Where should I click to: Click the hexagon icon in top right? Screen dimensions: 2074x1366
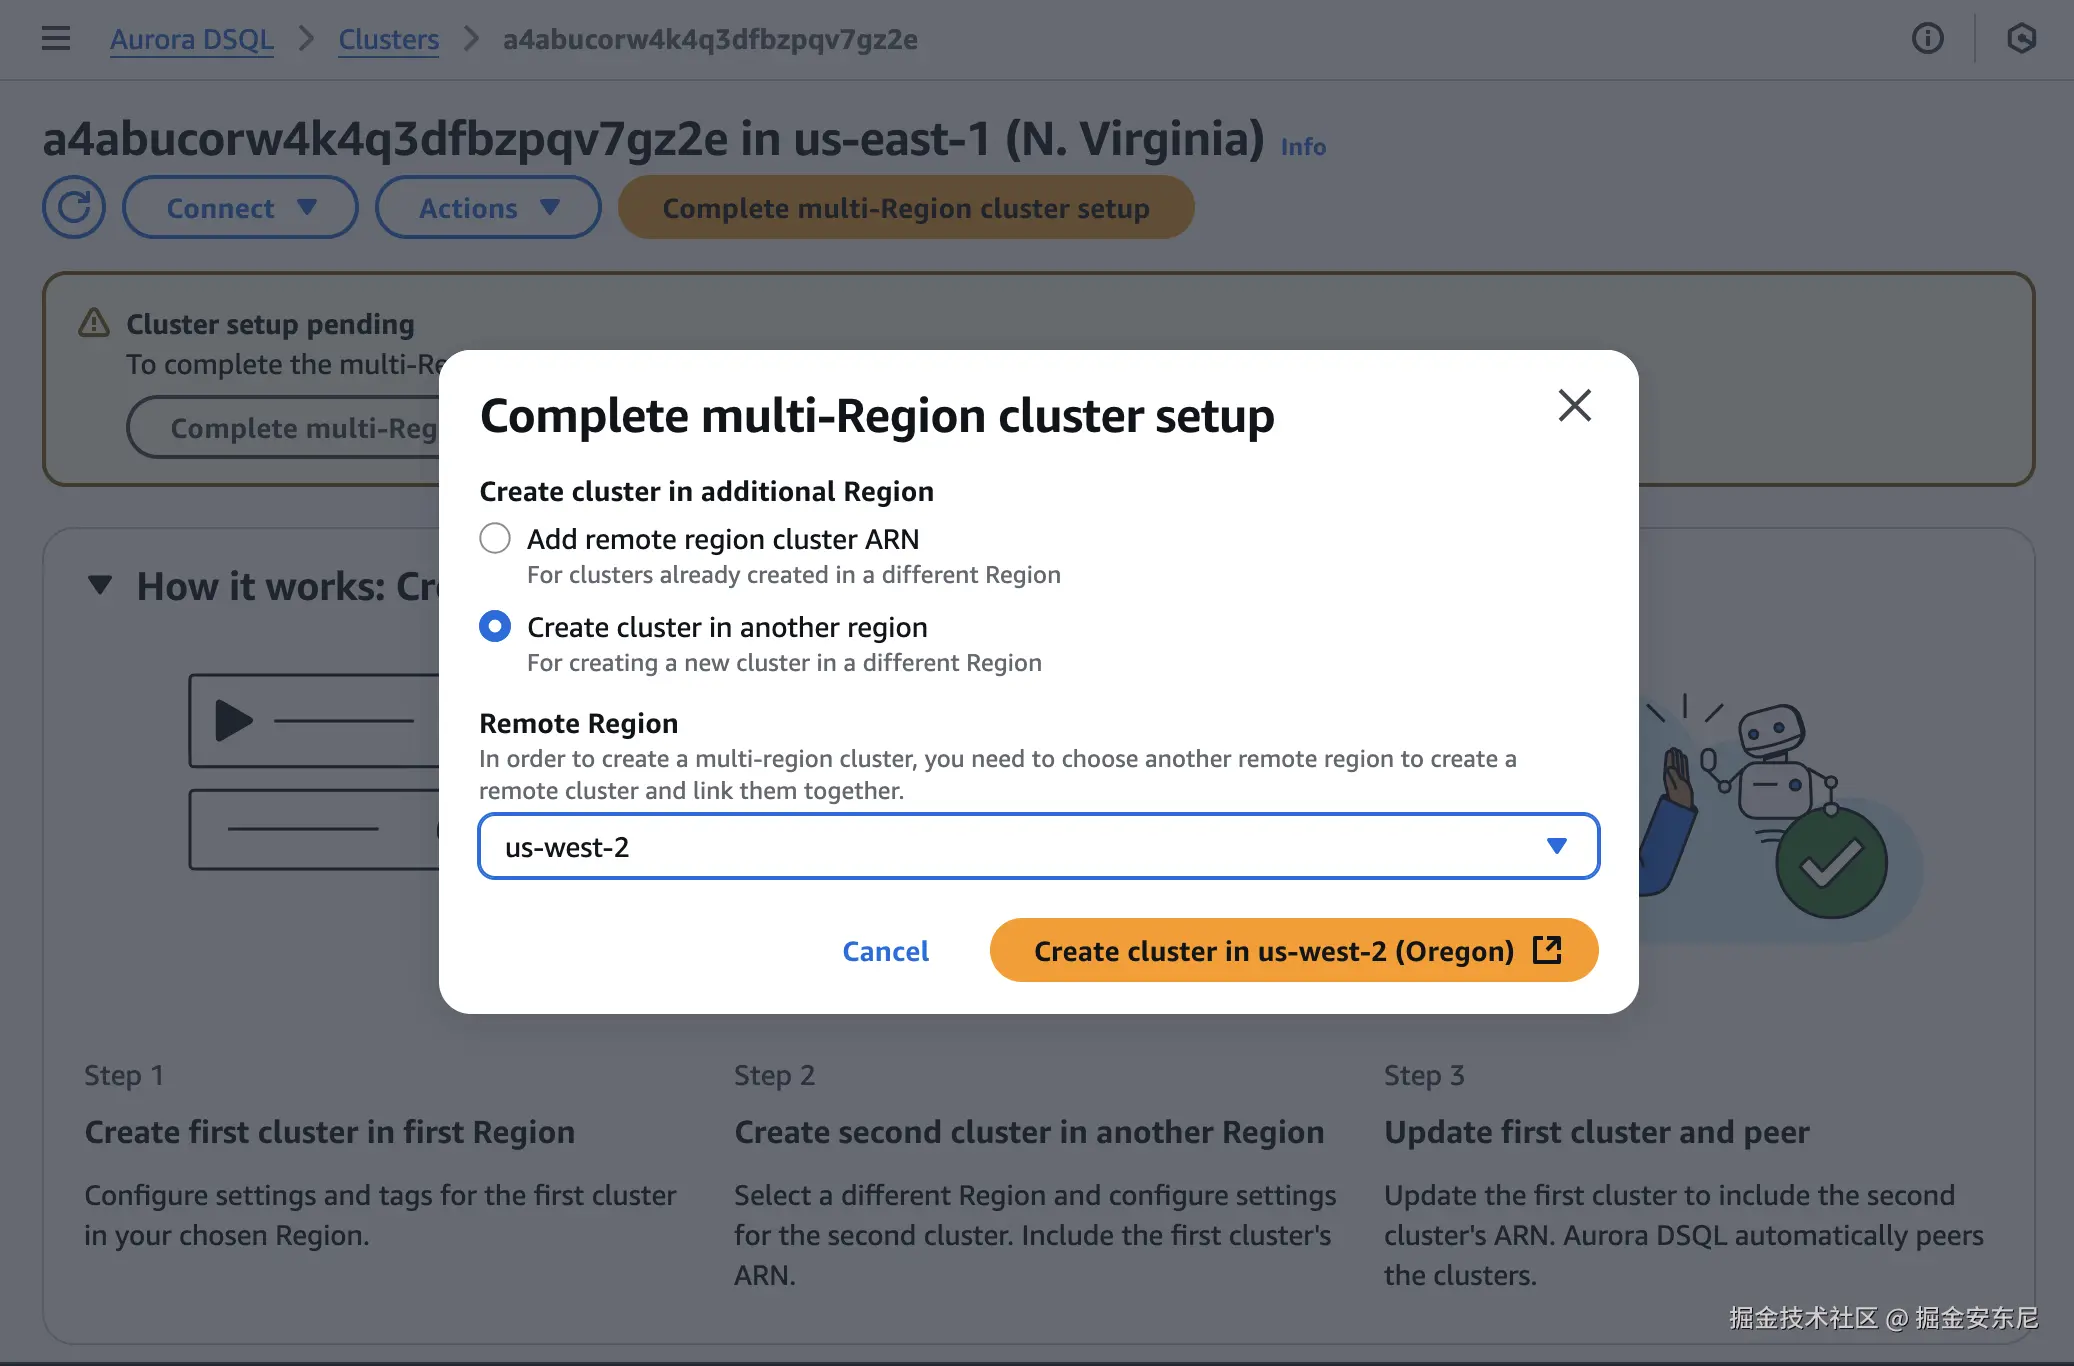(x=2021, y=39)
